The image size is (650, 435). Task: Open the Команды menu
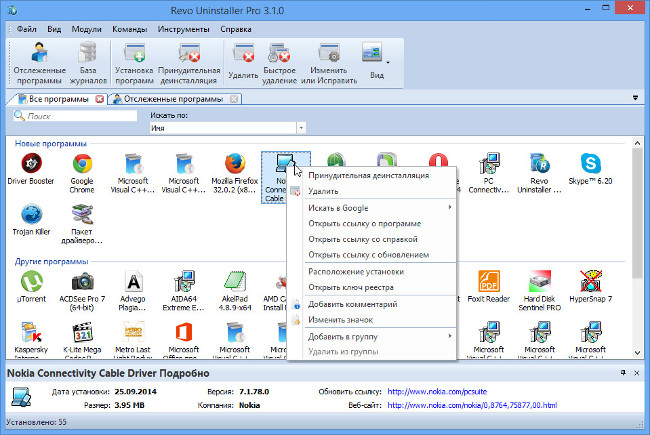pos(130,29)
